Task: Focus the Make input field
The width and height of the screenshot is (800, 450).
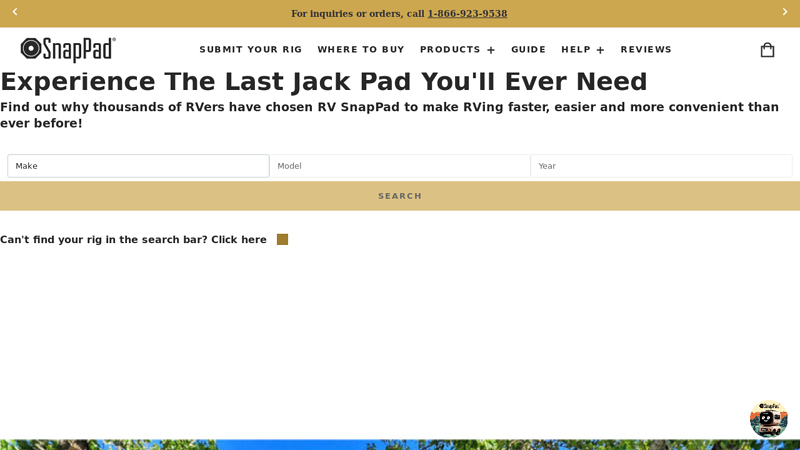Action: 138,166
